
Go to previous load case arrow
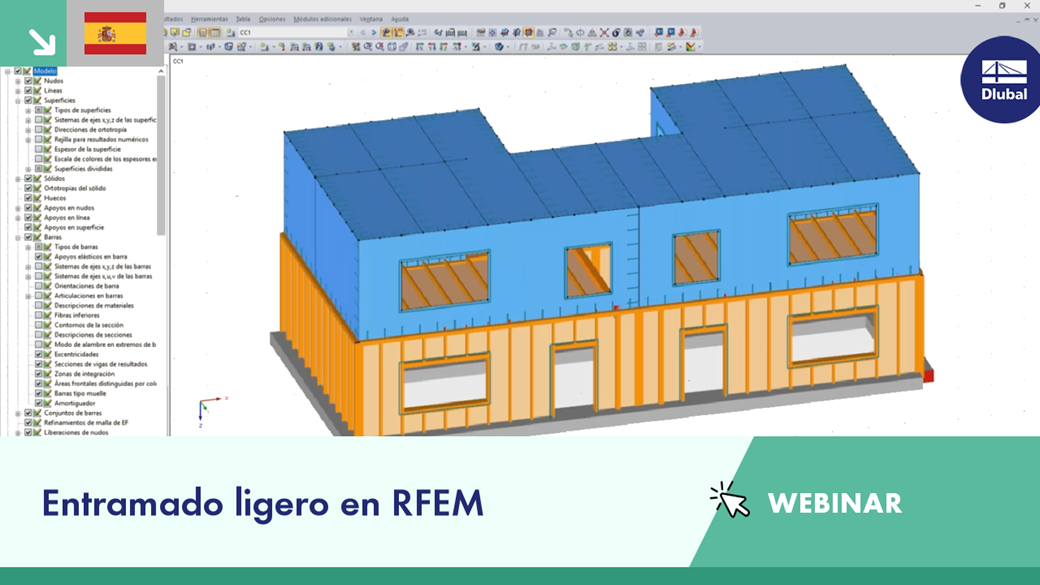coord(363,32)
